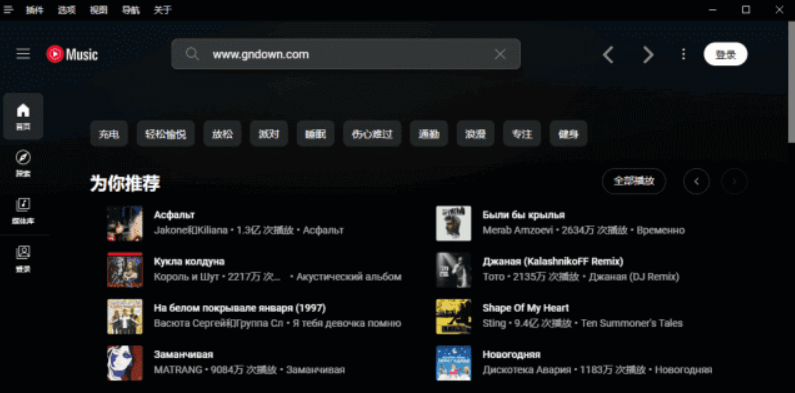Open the artist link Merab Amzoevi

pyautogui.click(x=519, y=230)
